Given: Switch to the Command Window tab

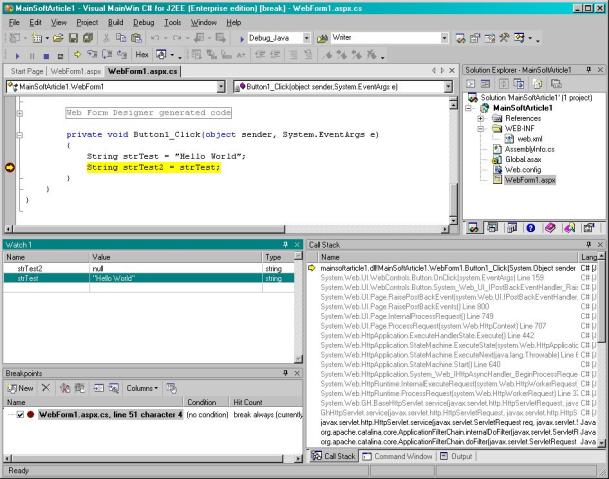Looking at the screenshot, I should (x=398, y=456).
